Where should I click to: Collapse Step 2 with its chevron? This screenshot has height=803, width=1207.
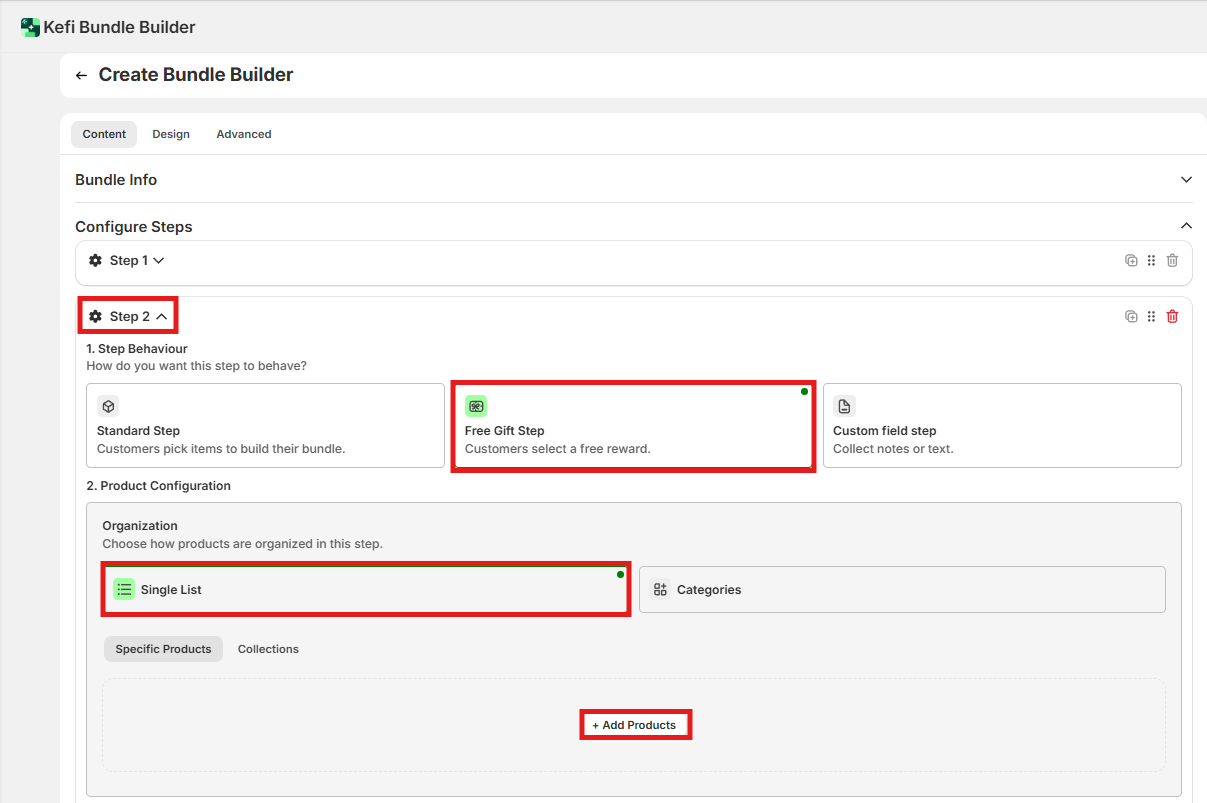click(161, 316)
